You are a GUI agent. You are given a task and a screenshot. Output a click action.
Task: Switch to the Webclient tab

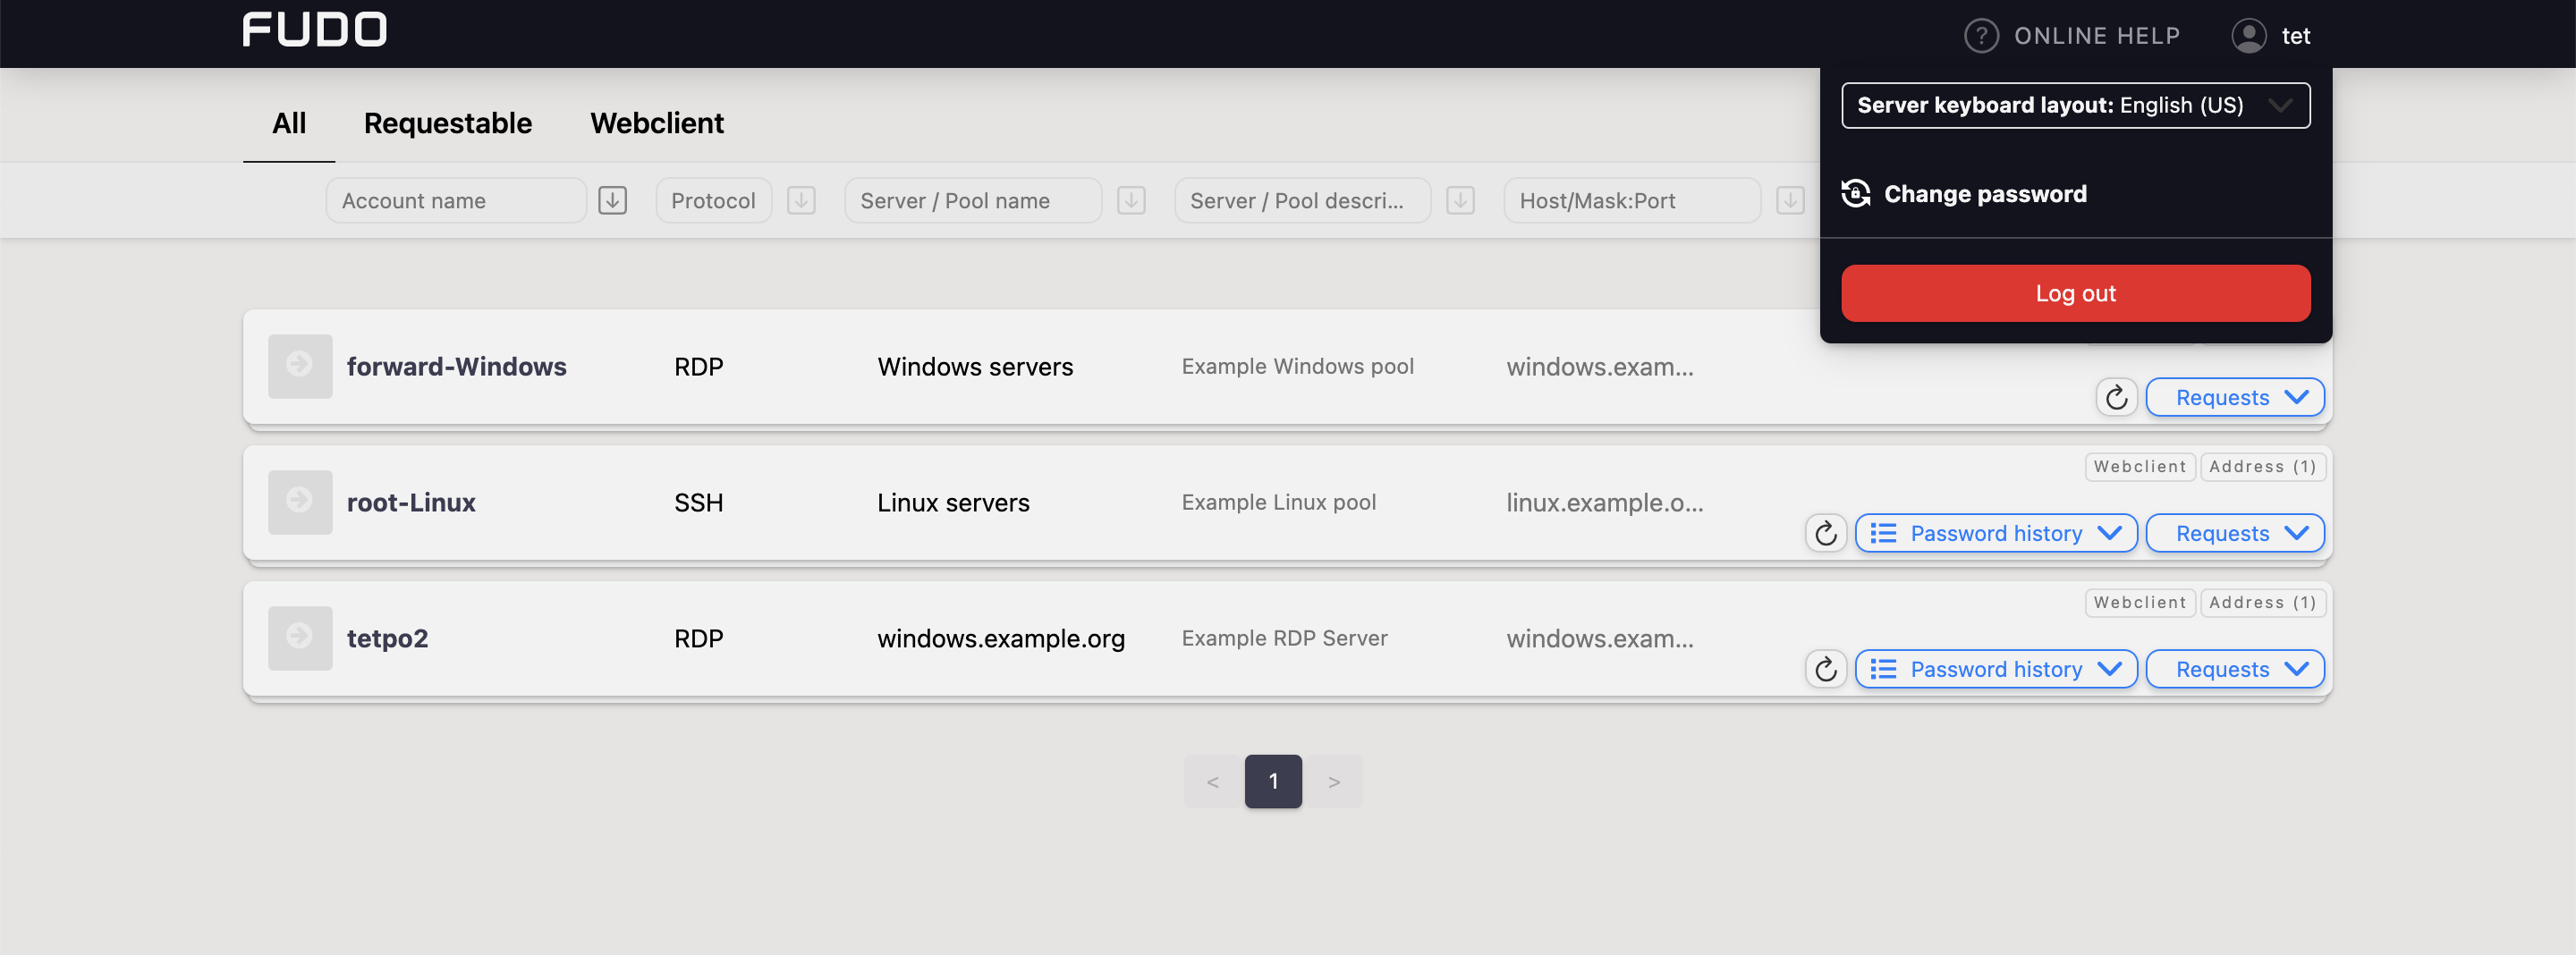pos(657,123)
